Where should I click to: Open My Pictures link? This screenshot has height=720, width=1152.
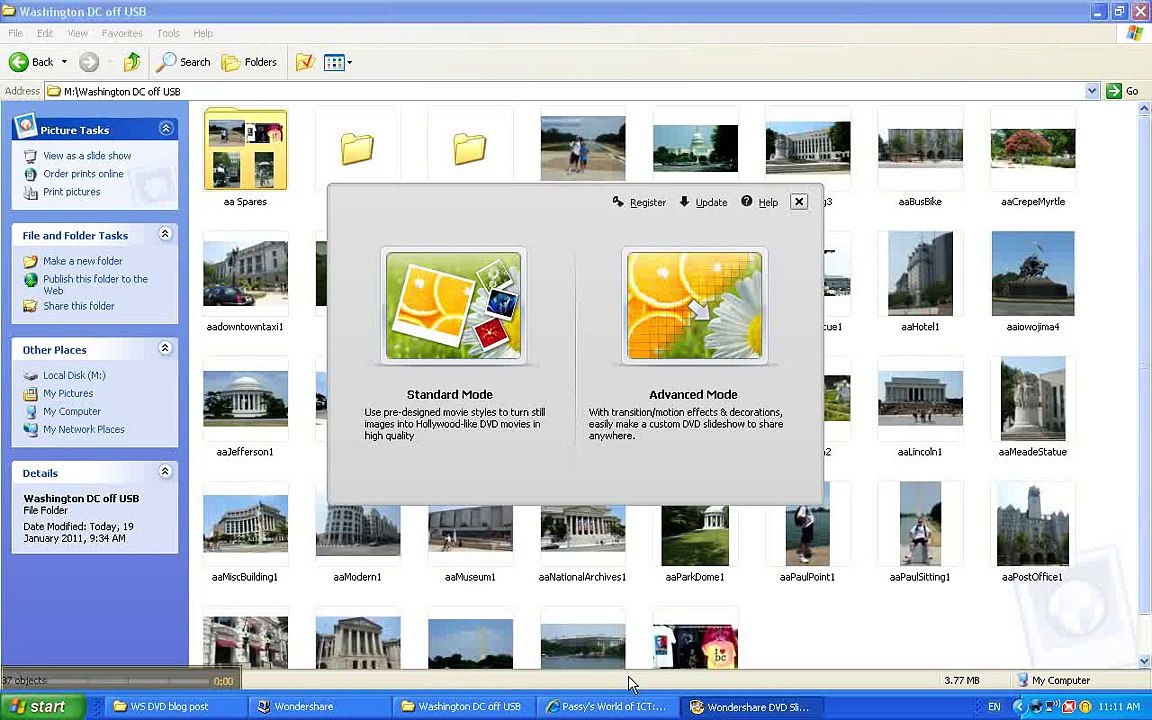68,394
